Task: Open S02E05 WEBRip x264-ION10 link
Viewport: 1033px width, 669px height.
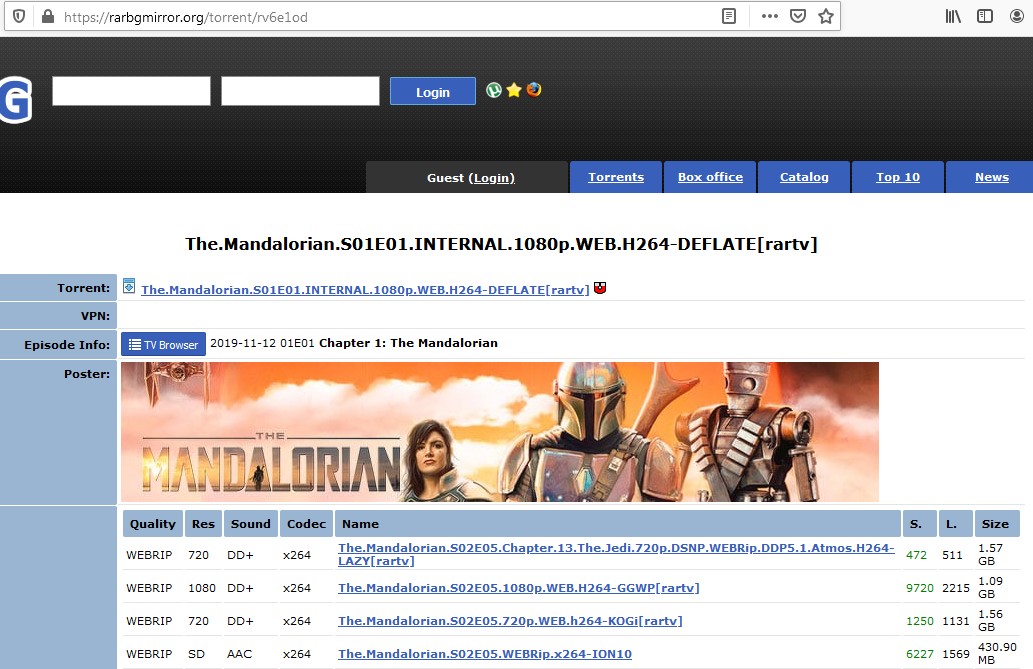Action: pos(485,653)
